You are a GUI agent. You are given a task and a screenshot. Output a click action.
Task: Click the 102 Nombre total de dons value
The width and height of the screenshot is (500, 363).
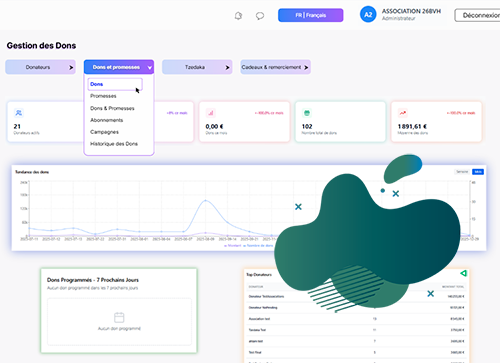pos(307,126)
